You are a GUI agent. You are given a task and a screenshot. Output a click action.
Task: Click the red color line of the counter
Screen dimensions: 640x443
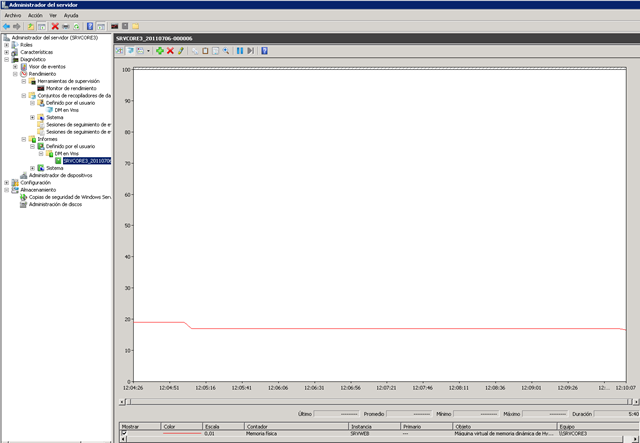pos(181,434)
